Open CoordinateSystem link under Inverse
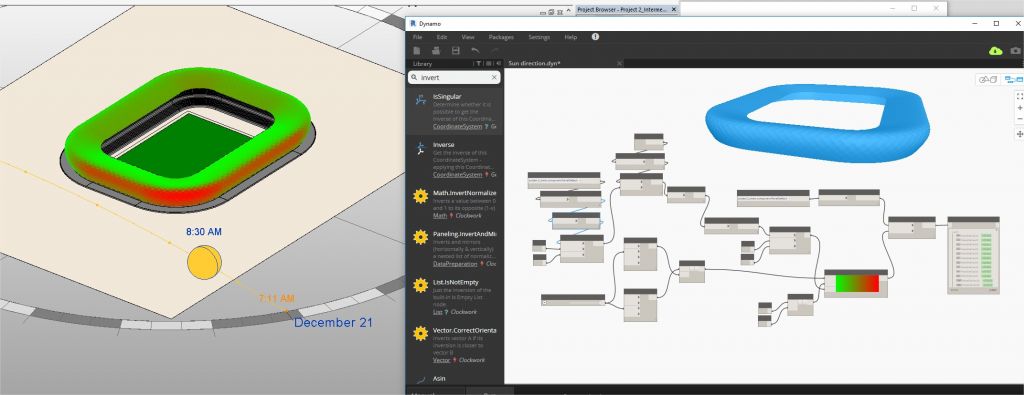Image resolution: width=1024 pixels, height=395 pixels. [x=457, y=175]
